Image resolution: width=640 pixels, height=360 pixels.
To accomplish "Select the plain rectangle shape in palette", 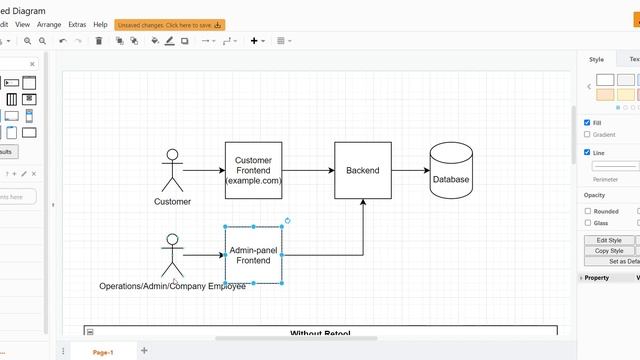I will [29, 133].
